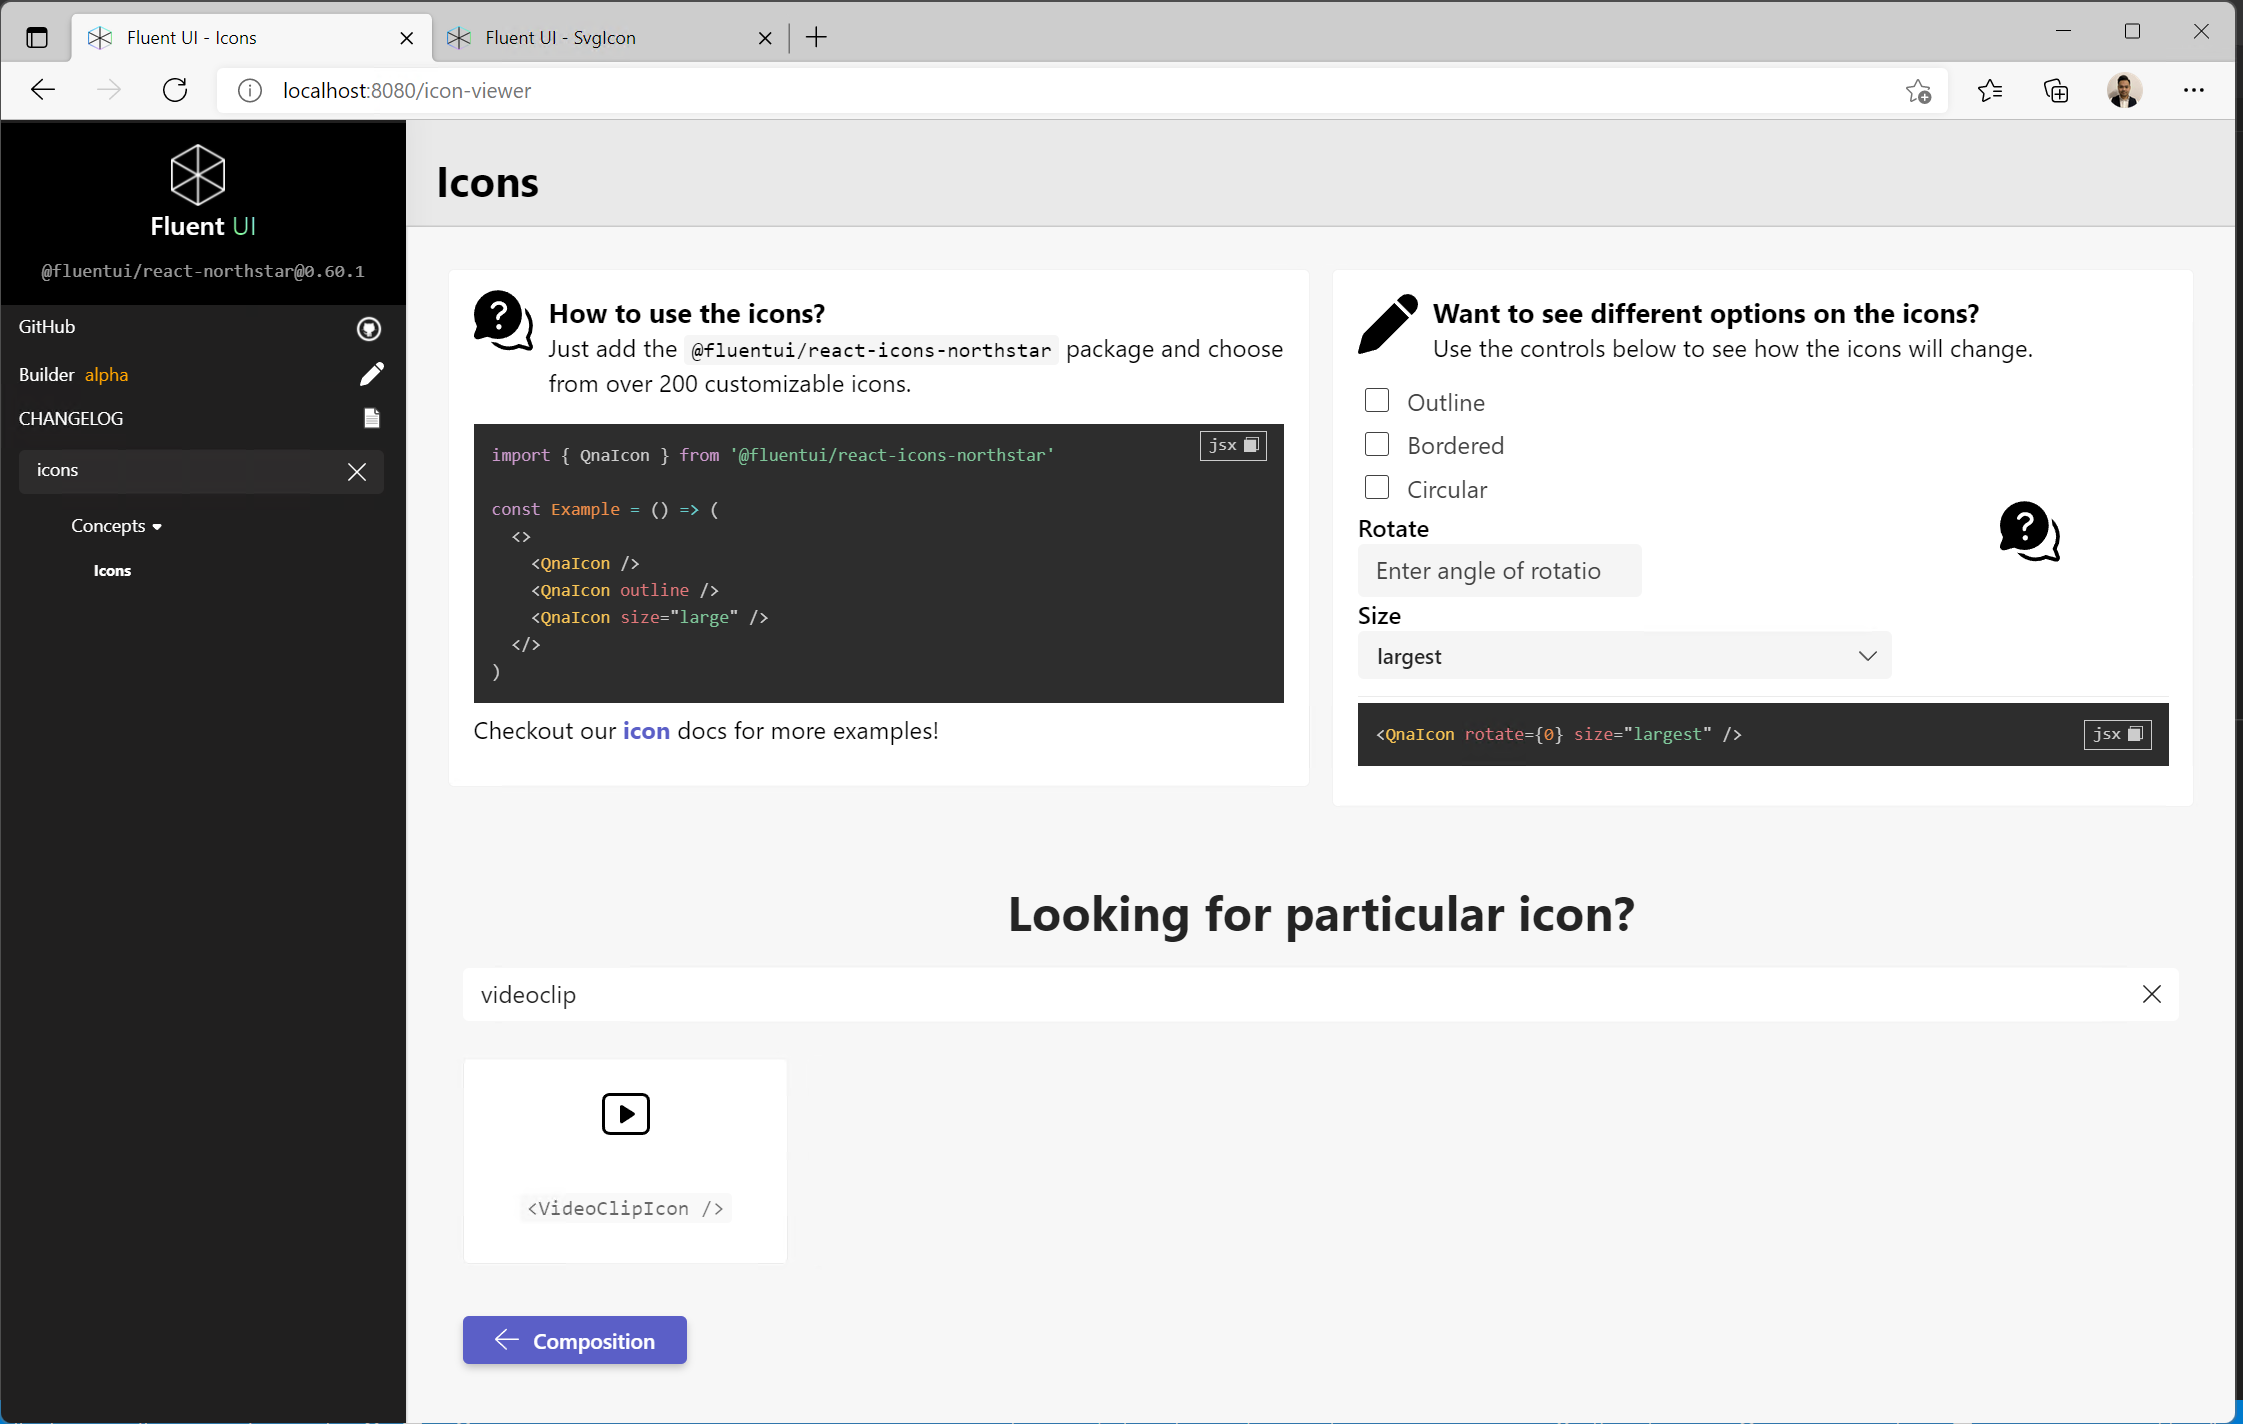This screenshot has width=2243, height=1424.
Task: Open browser Collections
Action: [2056, 91]
